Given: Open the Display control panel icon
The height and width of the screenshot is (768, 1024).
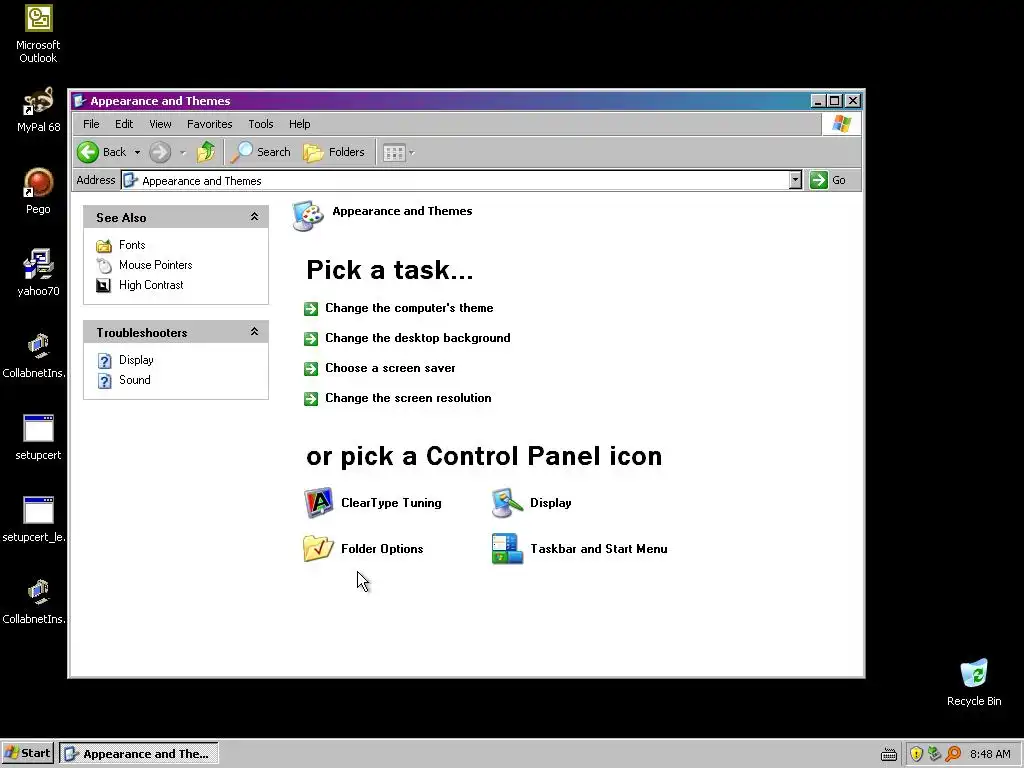Looking at the screenshot, I should point(507,503).
